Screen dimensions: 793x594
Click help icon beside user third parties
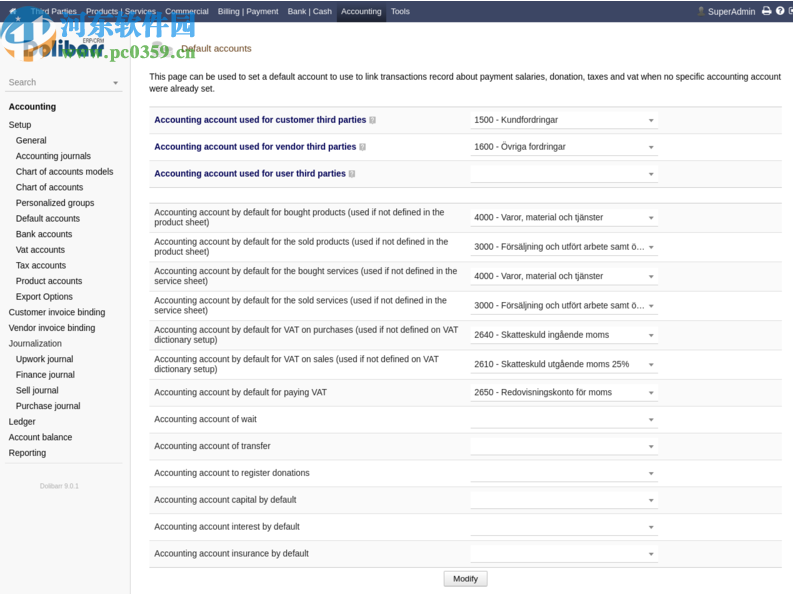(352, 174)
